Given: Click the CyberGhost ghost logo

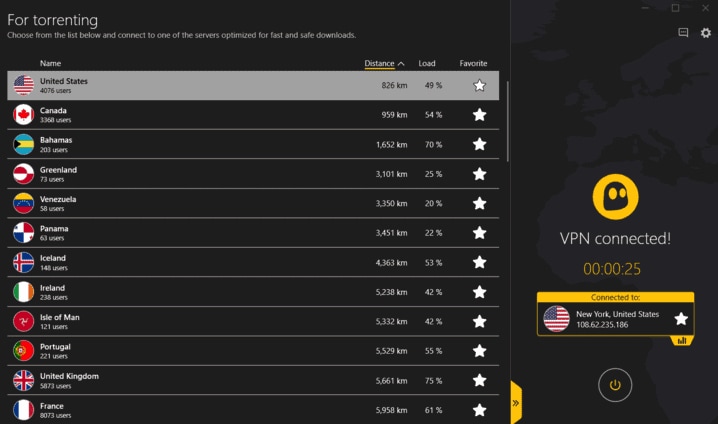Looking at the screenshot, I should point(615,197).
